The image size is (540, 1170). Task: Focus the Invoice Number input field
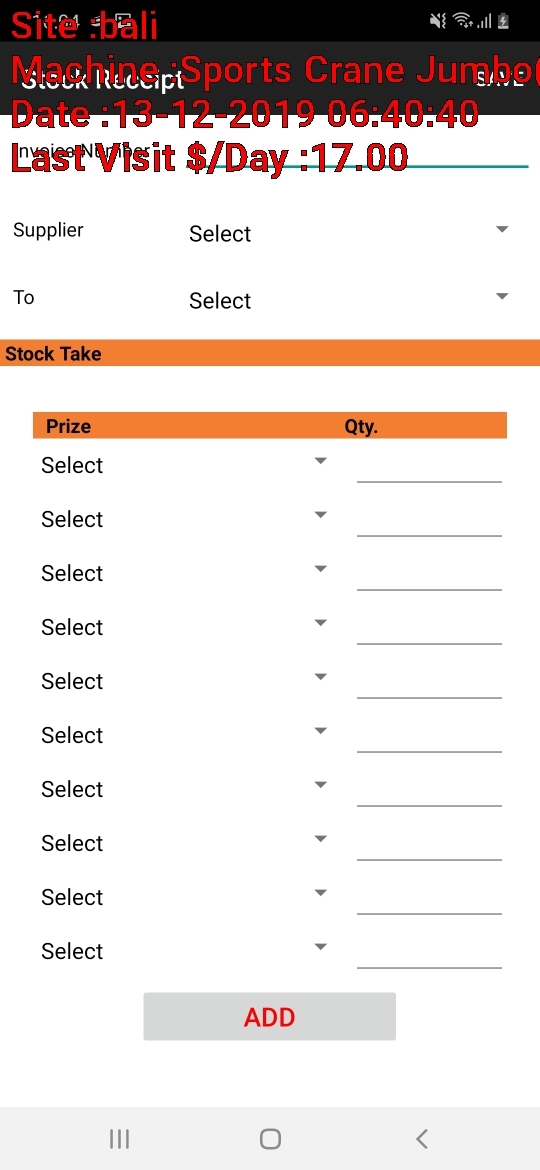[357, 151]
